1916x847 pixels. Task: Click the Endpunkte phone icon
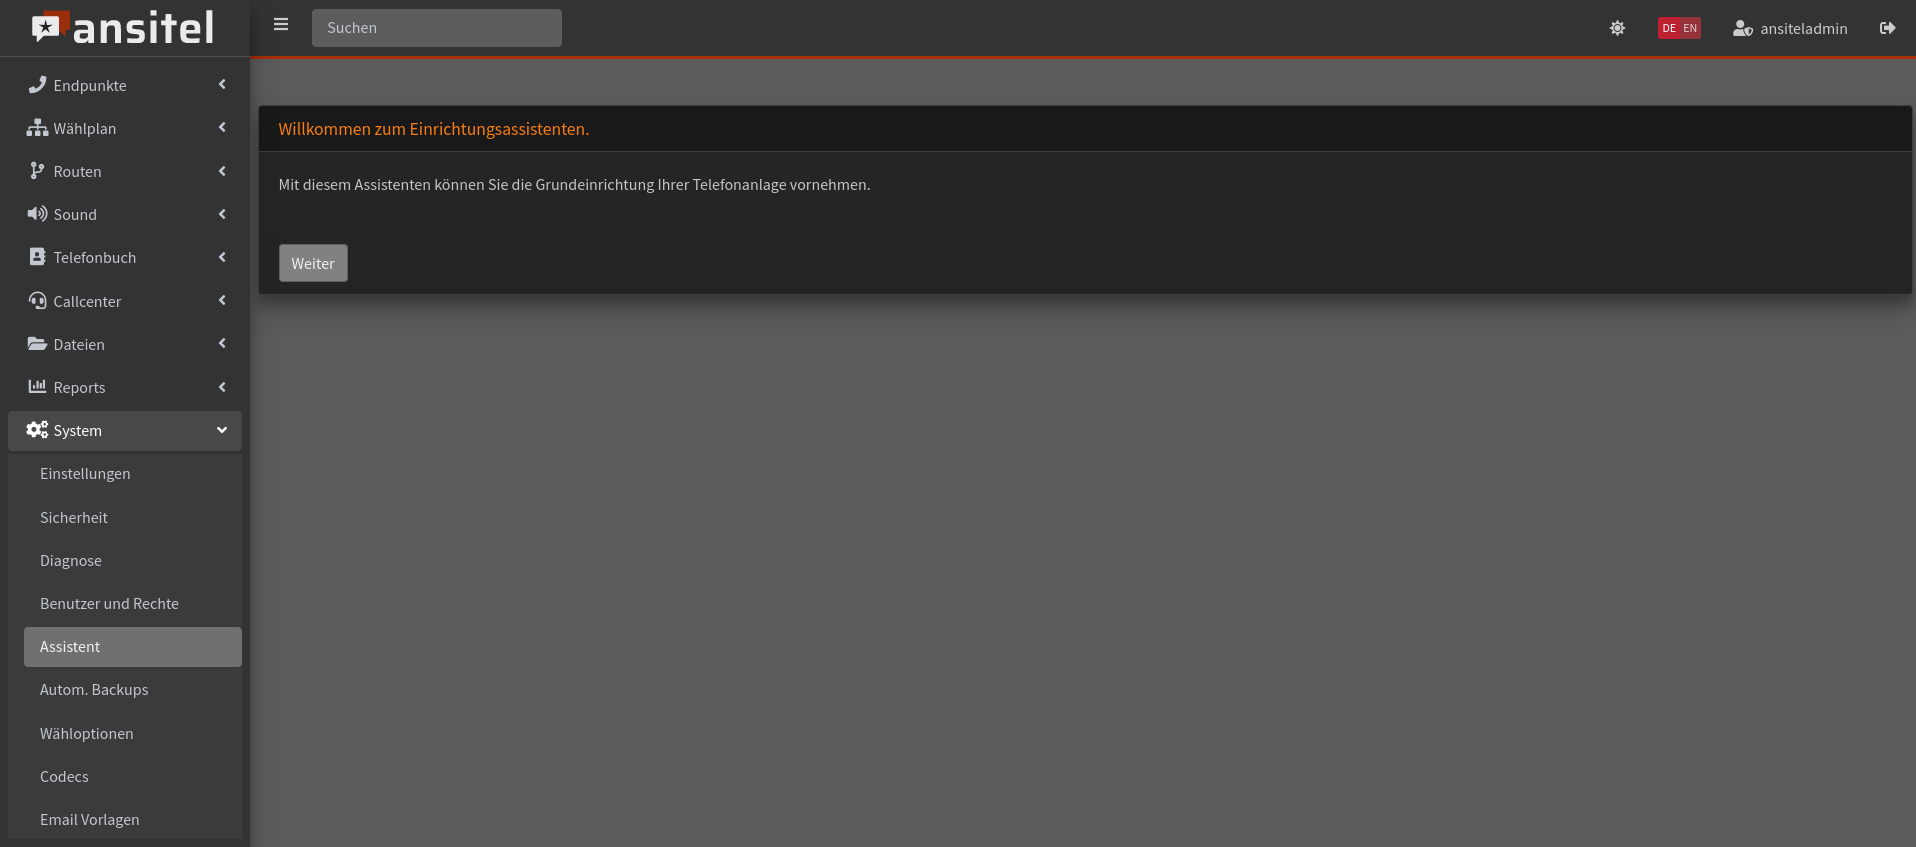37,85
